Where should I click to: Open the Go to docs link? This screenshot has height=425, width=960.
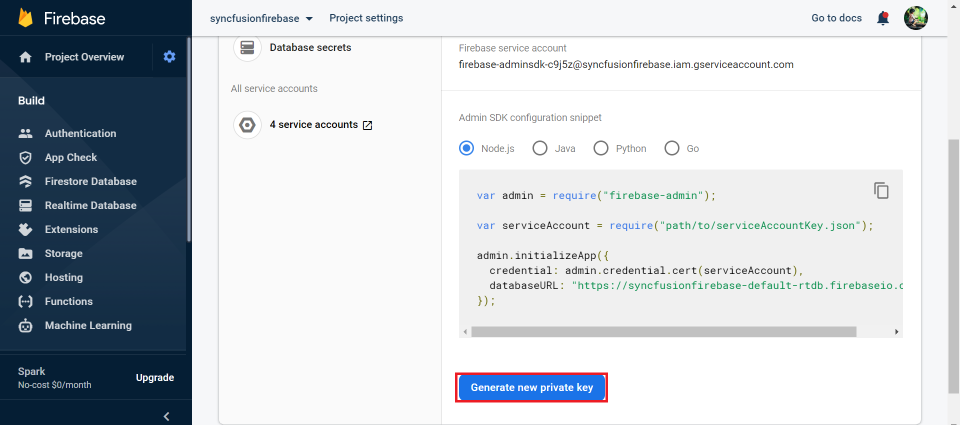pos(836,18)
